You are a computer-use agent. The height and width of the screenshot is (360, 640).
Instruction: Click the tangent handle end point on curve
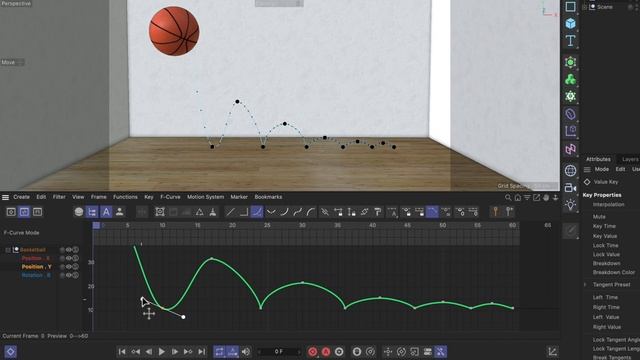183,317
